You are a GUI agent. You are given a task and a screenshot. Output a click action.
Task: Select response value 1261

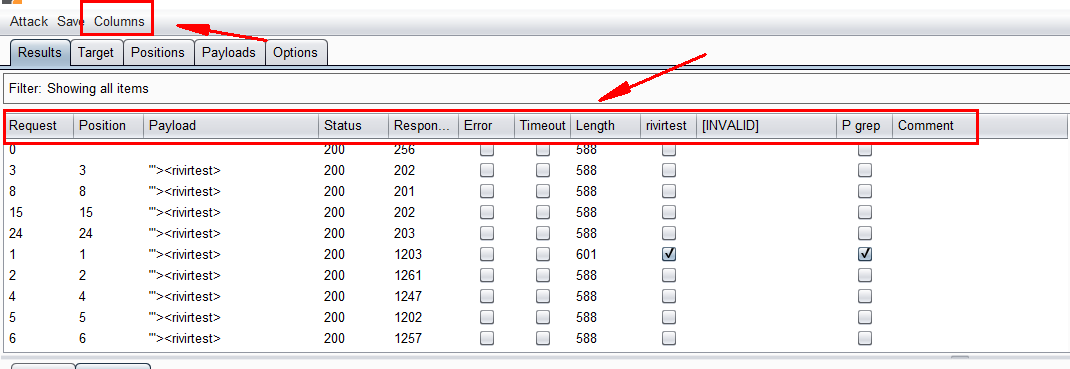pos(408,276)
